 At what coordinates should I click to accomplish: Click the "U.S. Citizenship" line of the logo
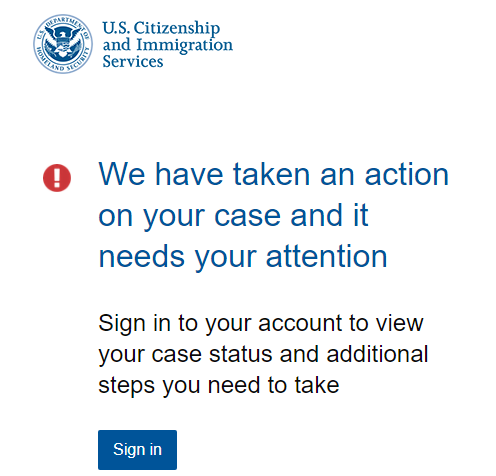(x=161, y=28)
